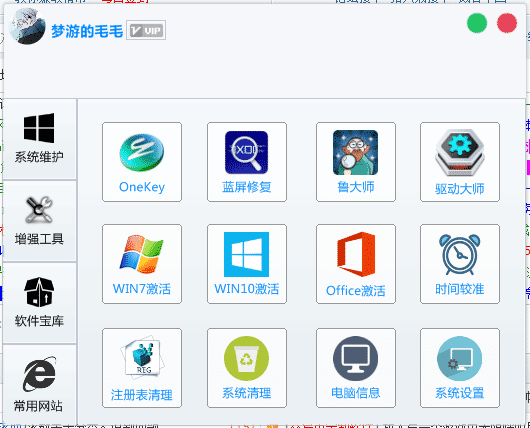
Task: Click the green circle minimize button
Action: [x=477, y=23]
